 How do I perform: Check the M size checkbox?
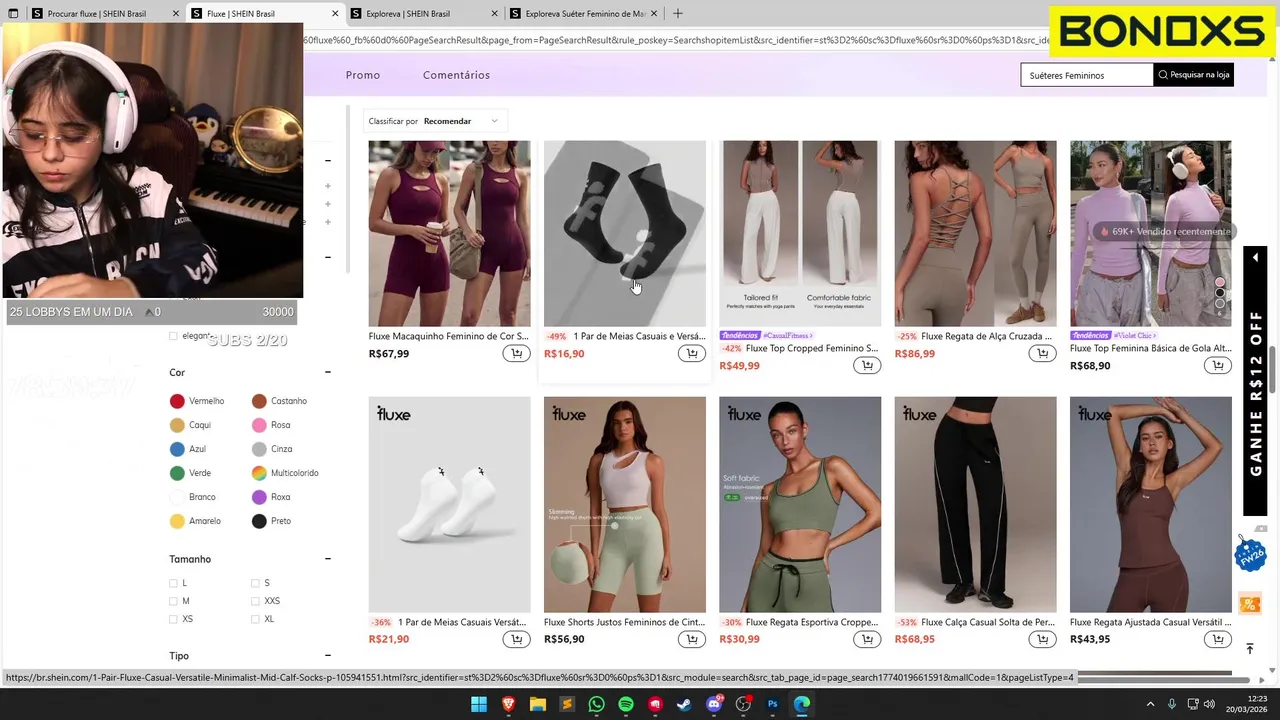(173, 601)
